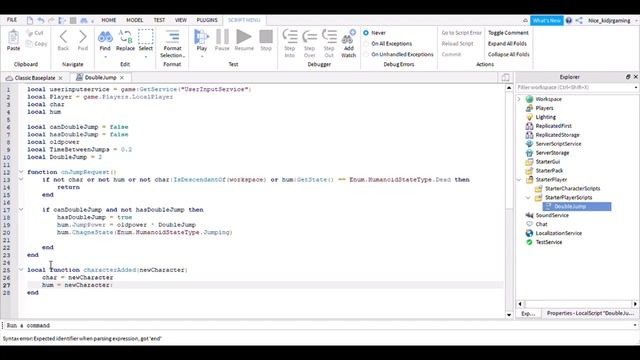Click Go to Script Error

coord(462,33)
